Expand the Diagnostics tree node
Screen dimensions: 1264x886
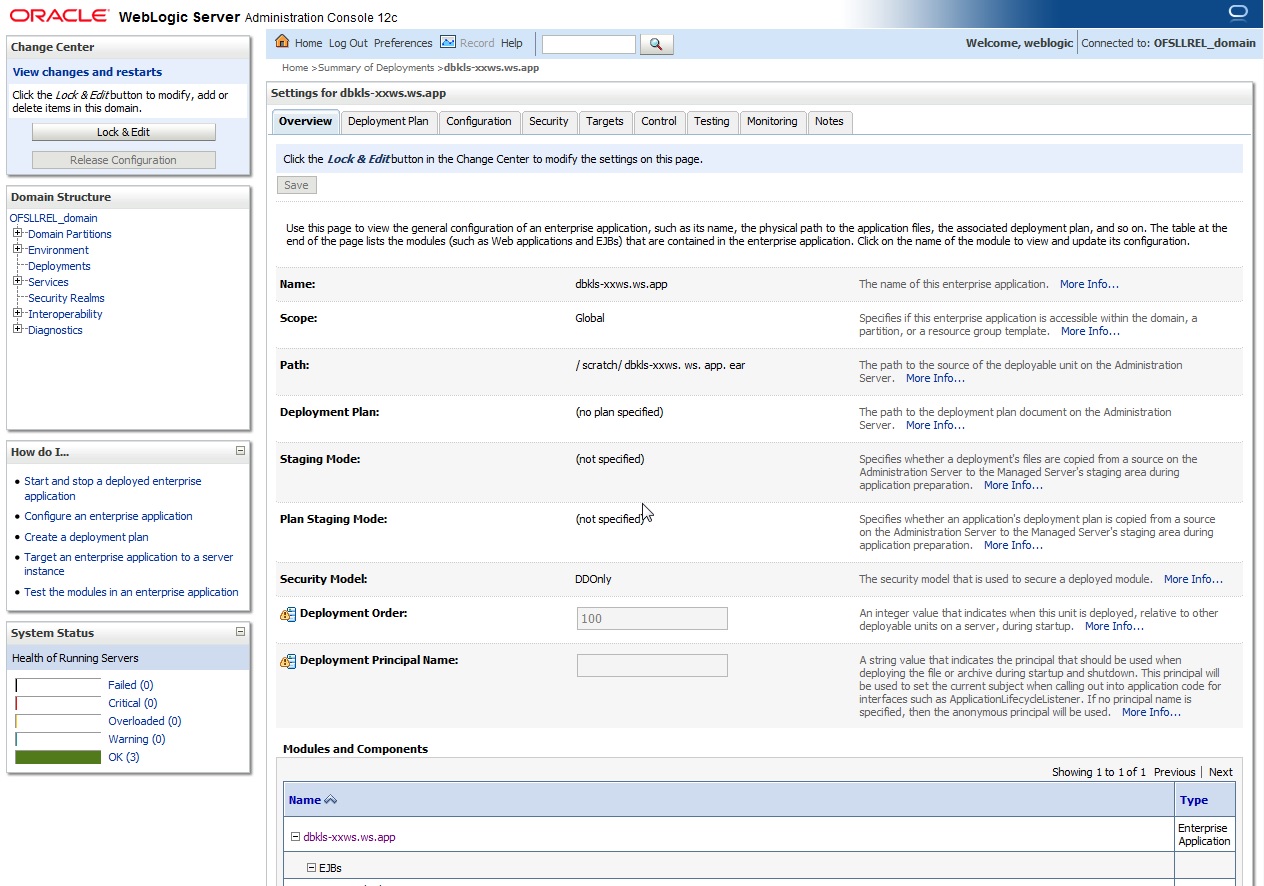click(x=18, y=329)
